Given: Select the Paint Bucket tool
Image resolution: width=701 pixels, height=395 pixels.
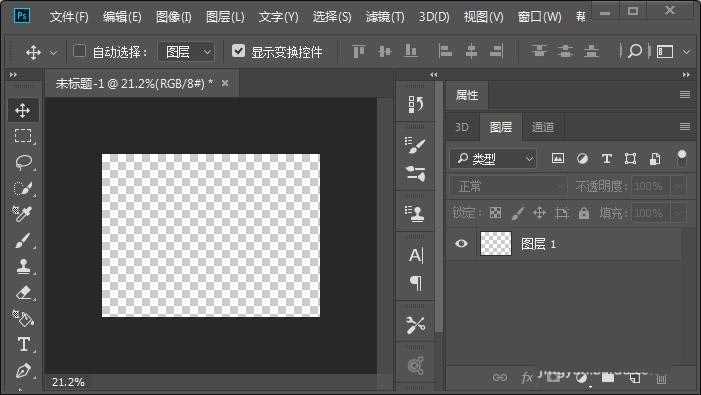Looking at the screenshot, I should coord(23,318).
